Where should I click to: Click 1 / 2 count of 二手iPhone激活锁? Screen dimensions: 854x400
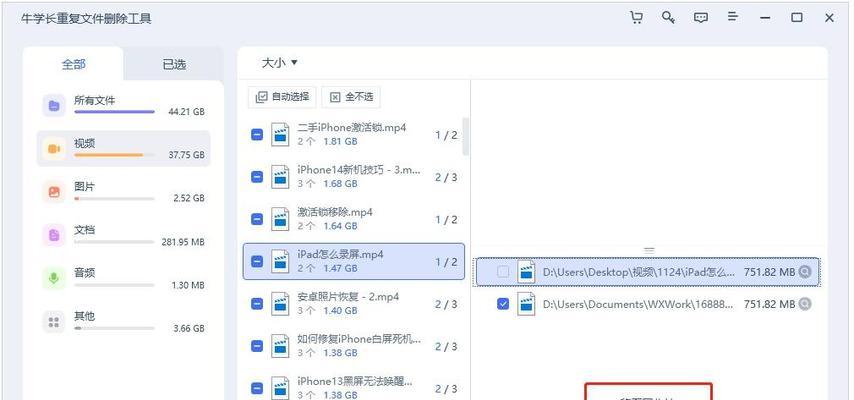point(446,135)
